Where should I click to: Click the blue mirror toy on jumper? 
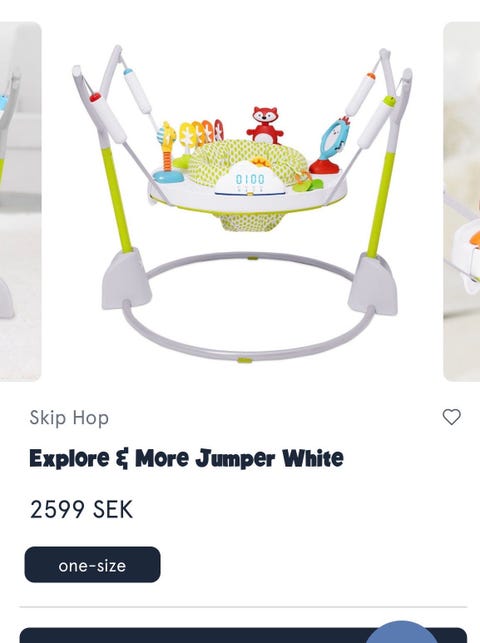coord(332,145)
